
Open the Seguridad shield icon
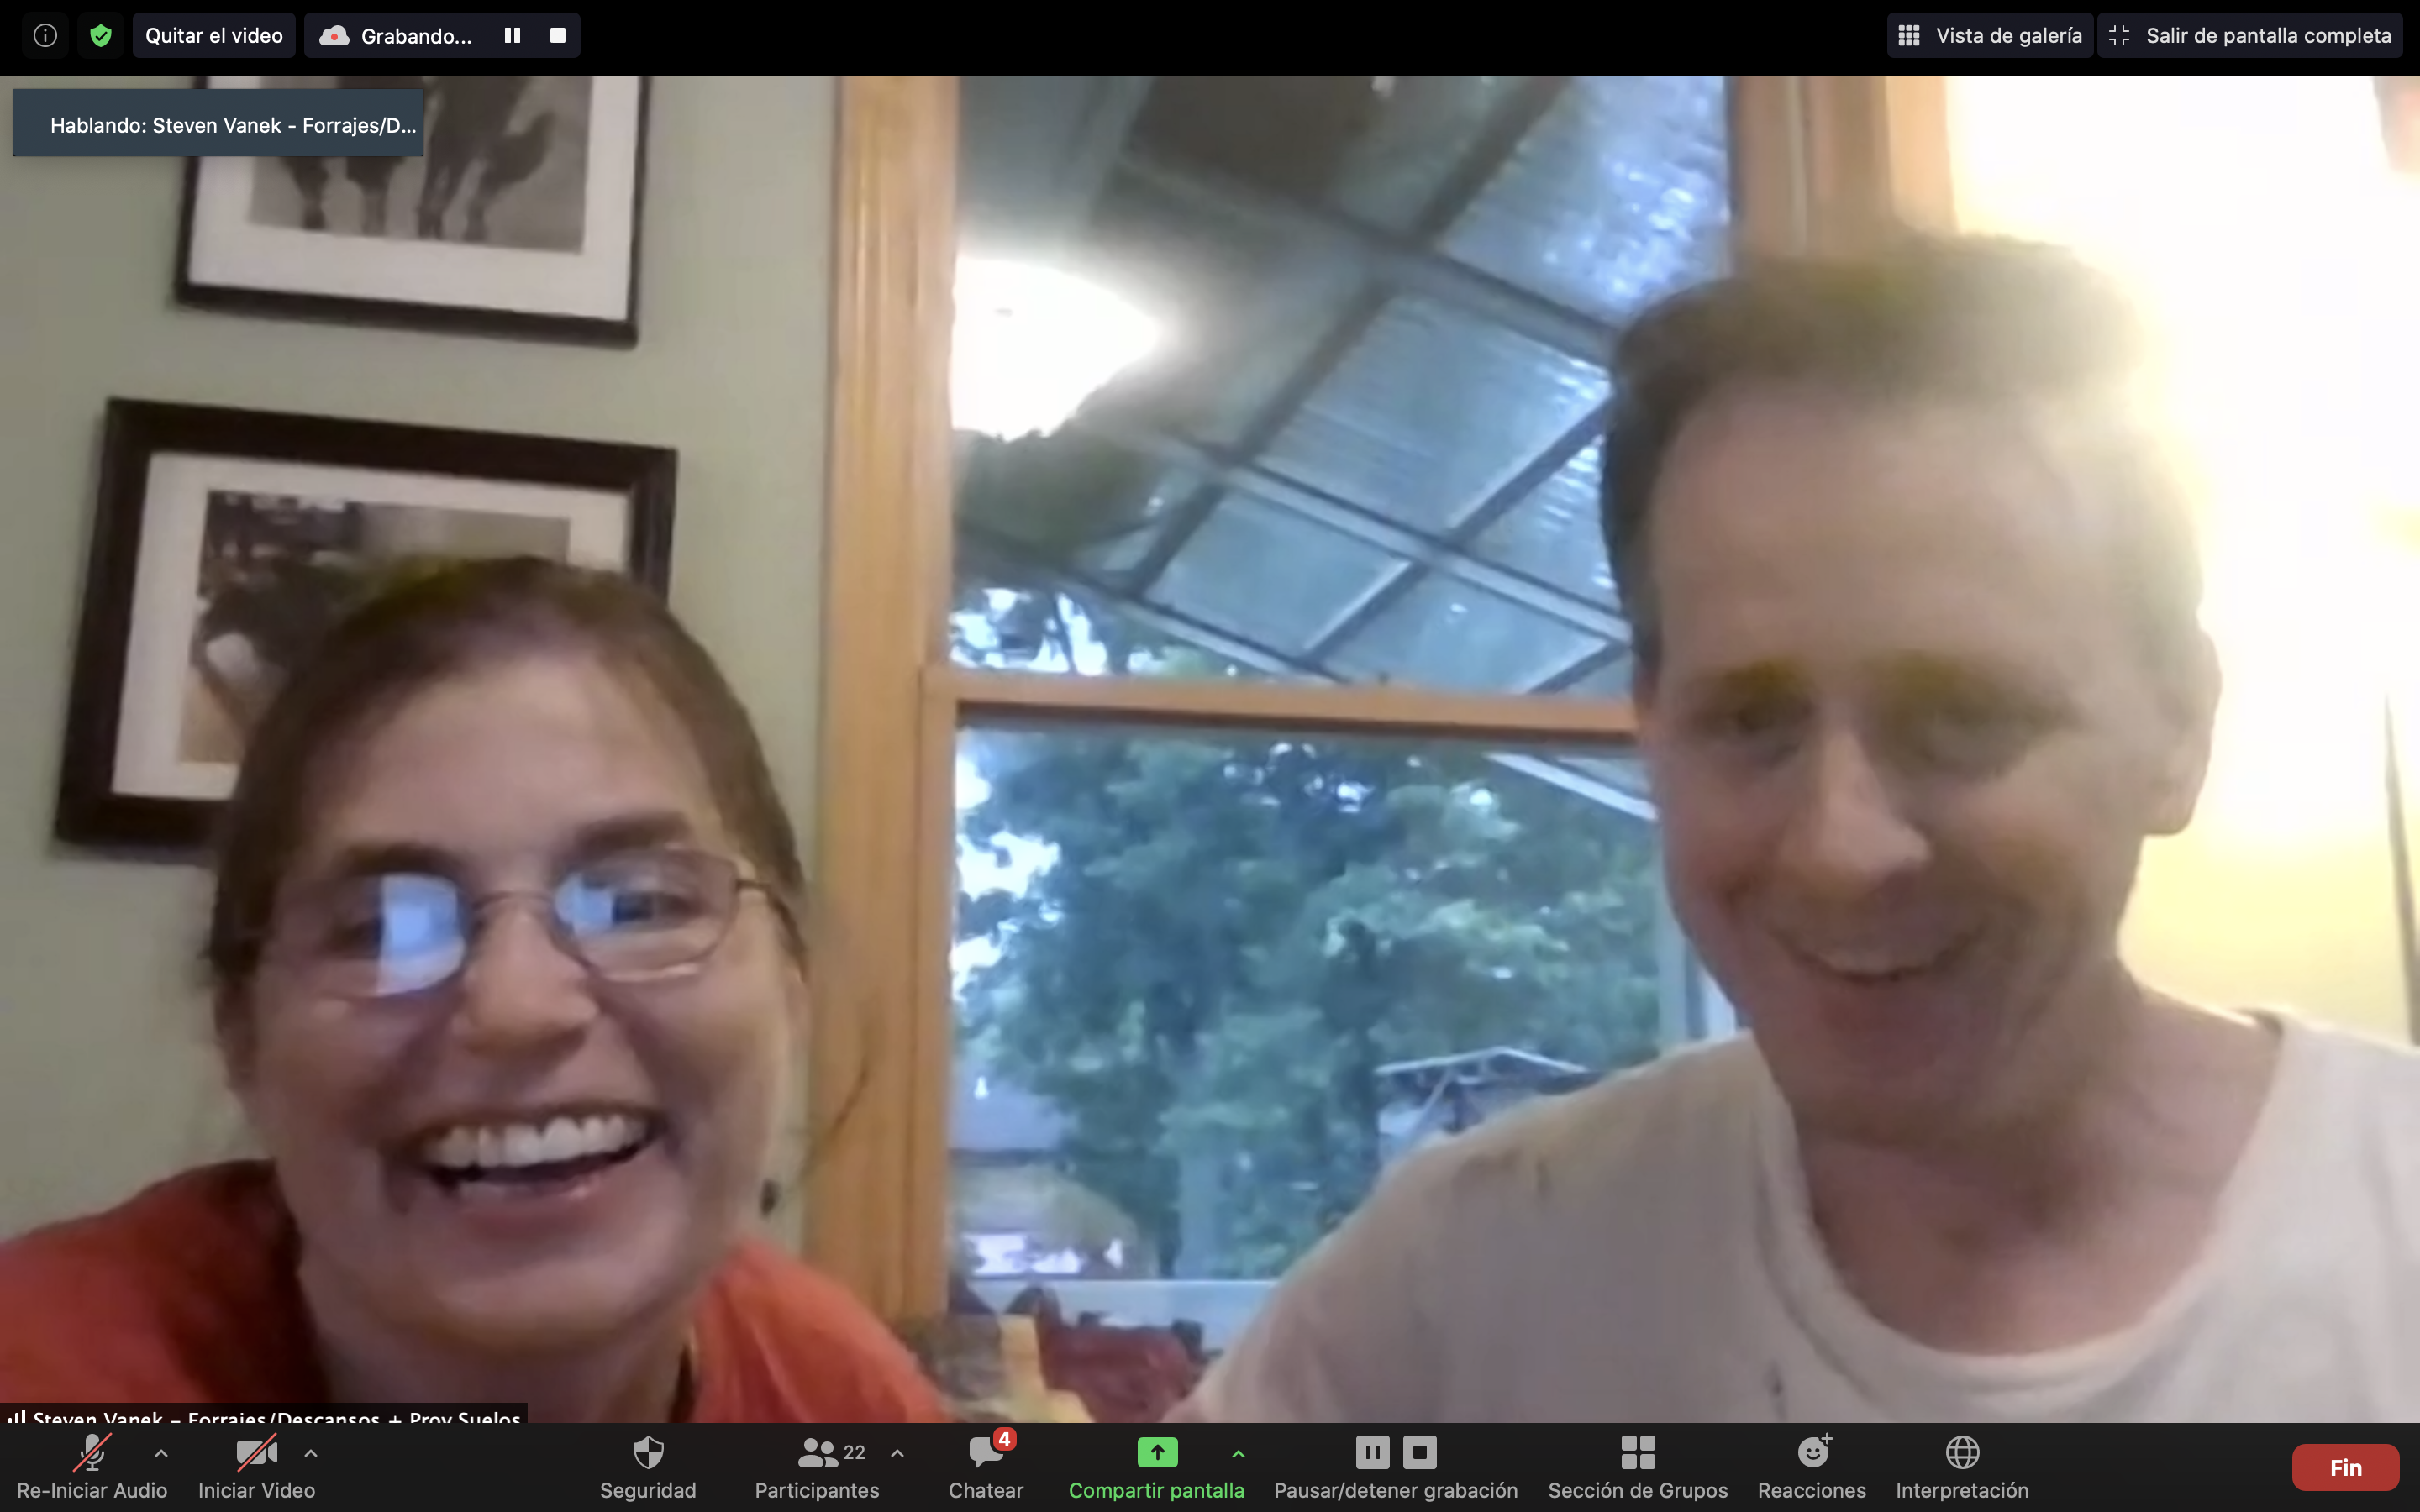[648, 1453]
